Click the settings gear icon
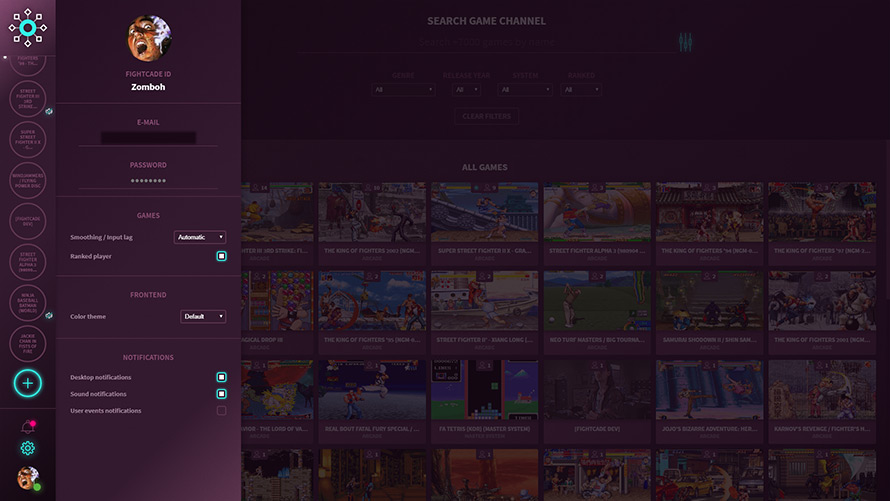The height and width of the screenshot is (501, 890). tap(27, 448)
